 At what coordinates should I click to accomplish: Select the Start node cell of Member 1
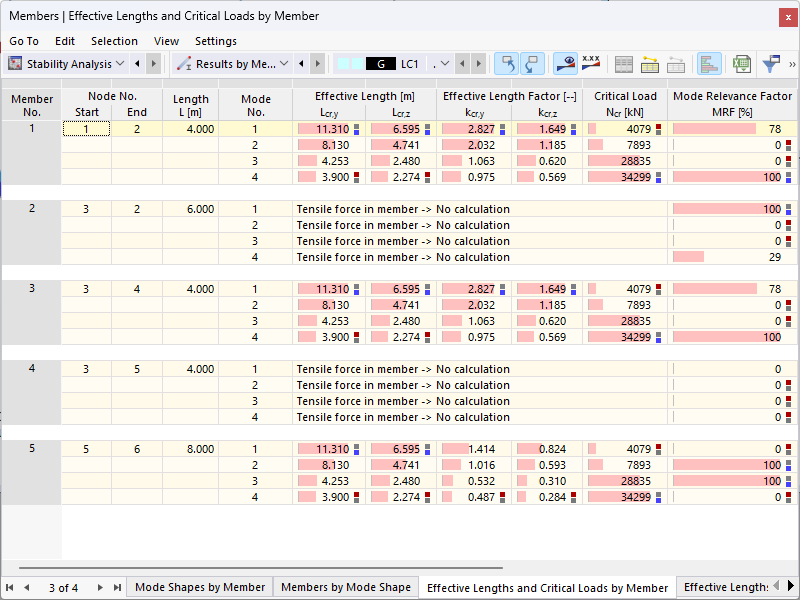85,128
